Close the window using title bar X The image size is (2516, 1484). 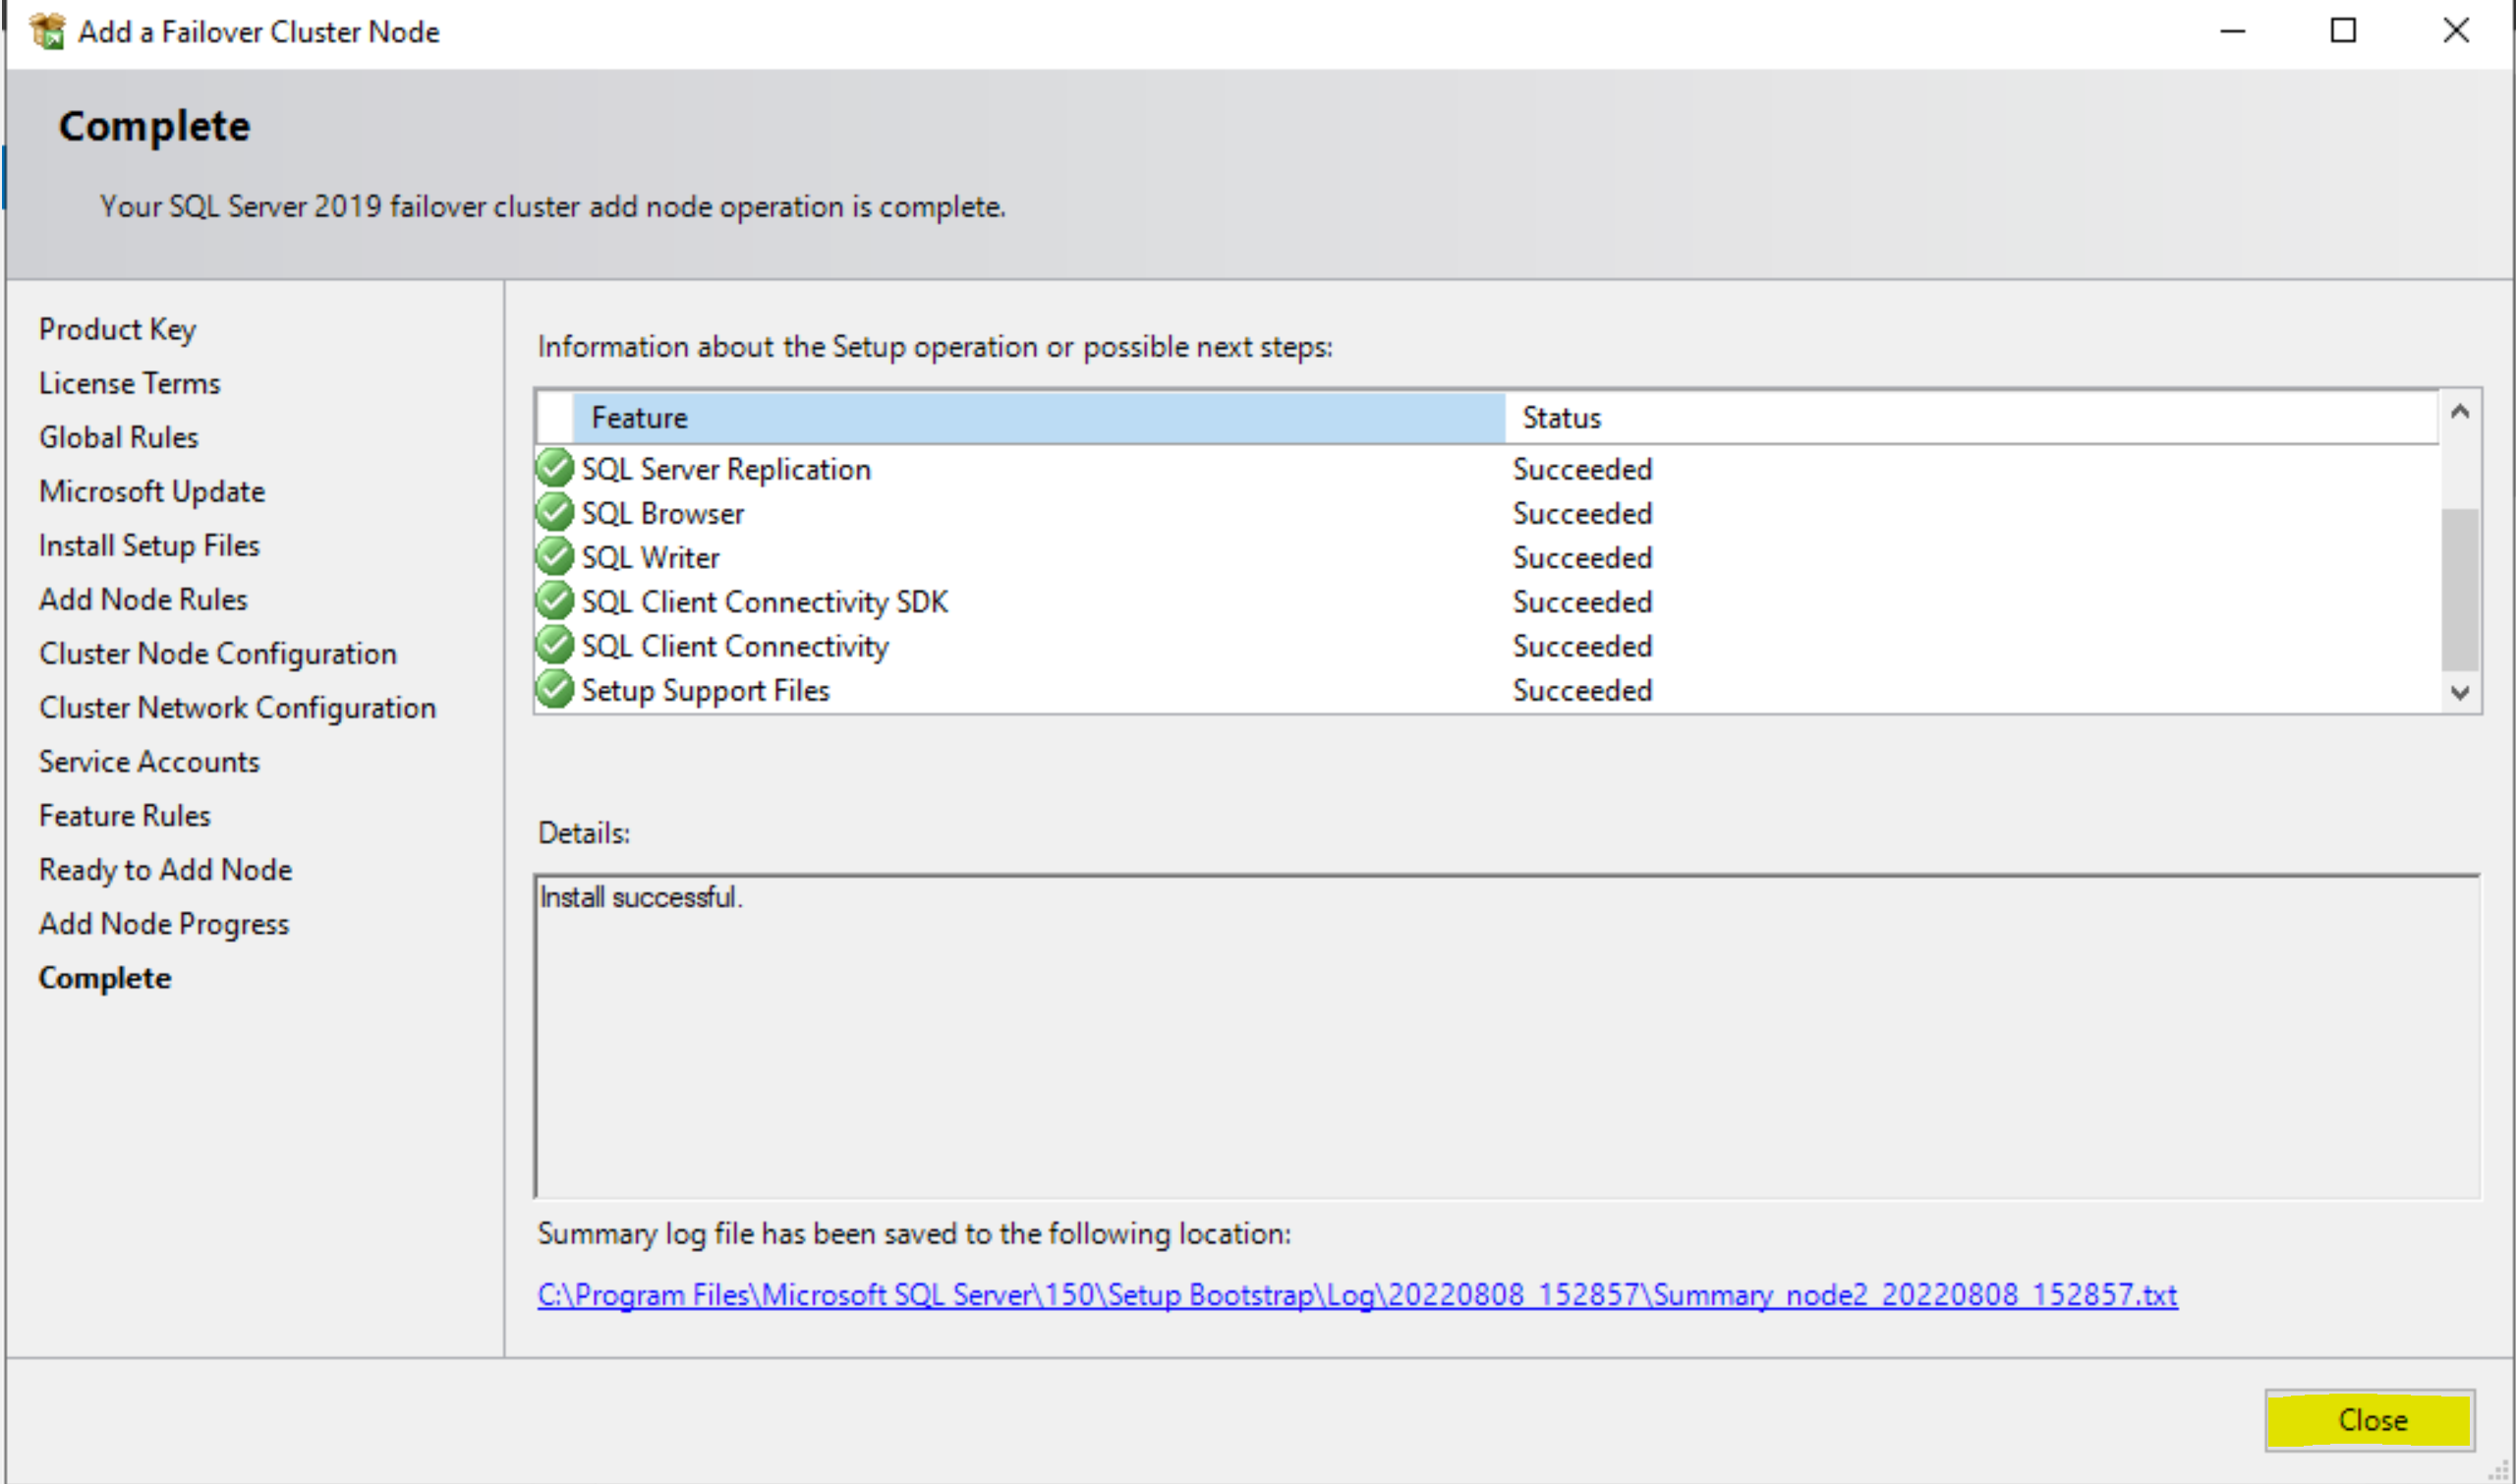tap(2455, 31)
